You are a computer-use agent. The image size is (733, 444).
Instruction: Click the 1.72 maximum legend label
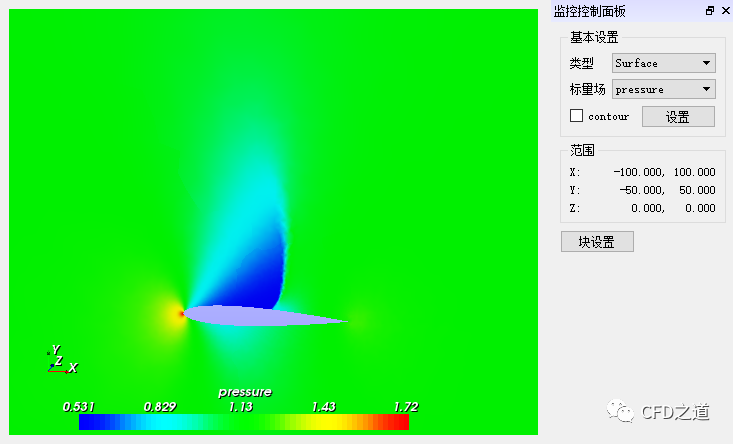click(x=406, y=407)
